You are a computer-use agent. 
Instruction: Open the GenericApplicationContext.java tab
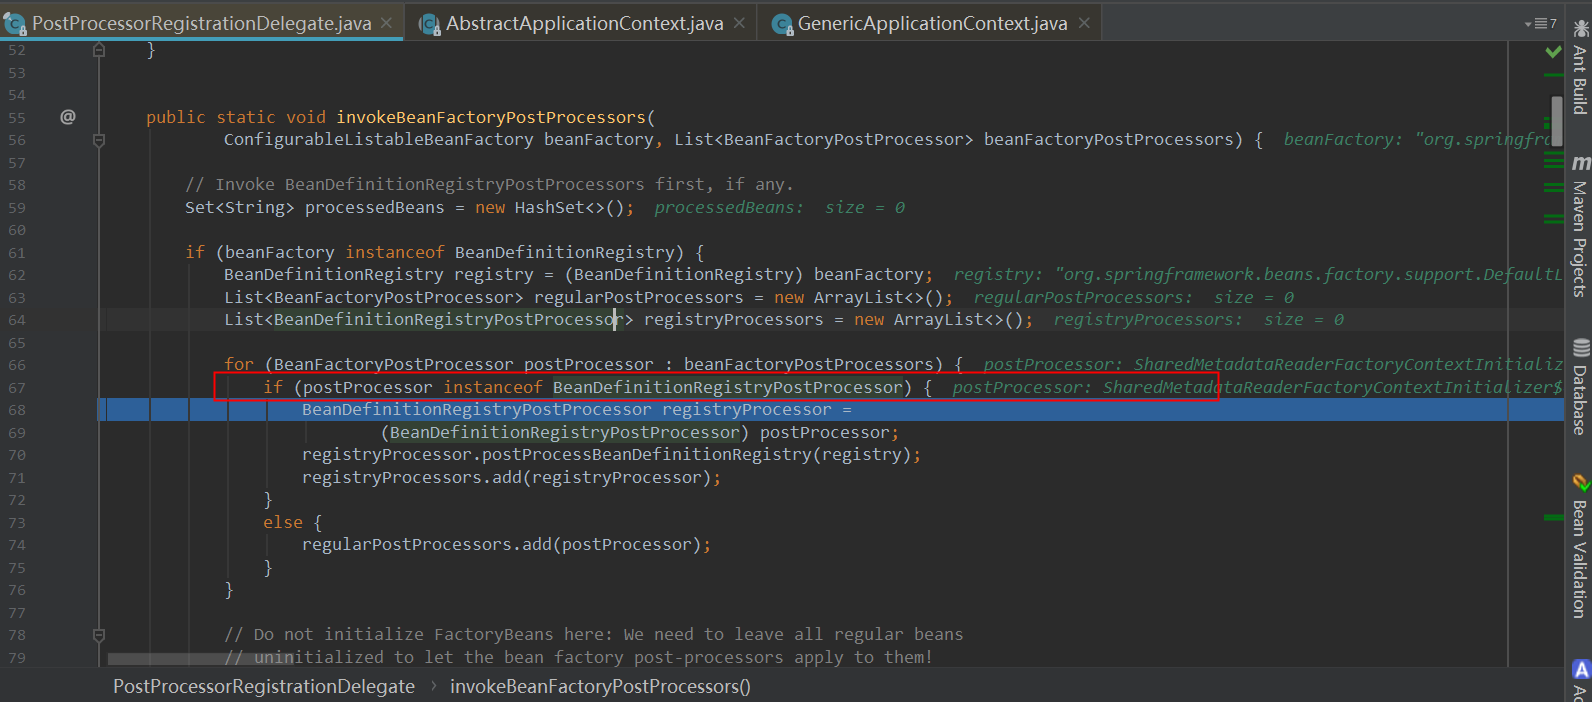[x=932, y=23]
